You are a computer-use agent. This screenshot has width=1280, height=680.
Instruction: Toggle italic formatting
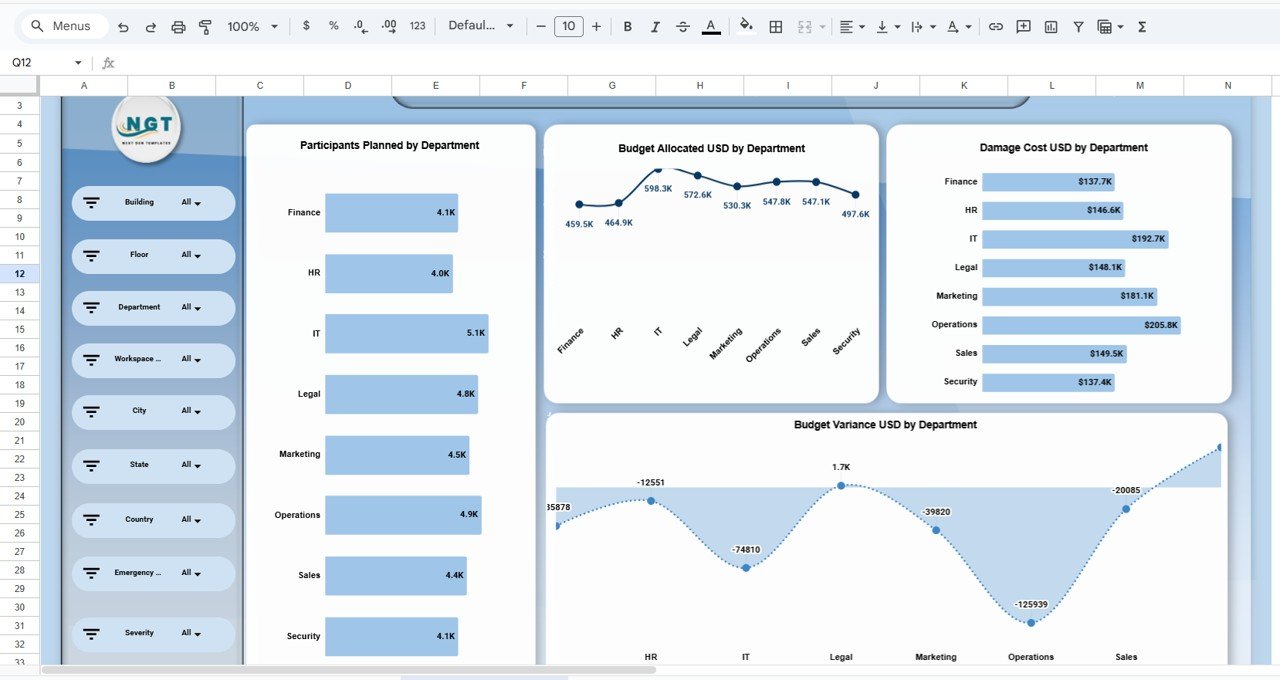click(655, 26)
